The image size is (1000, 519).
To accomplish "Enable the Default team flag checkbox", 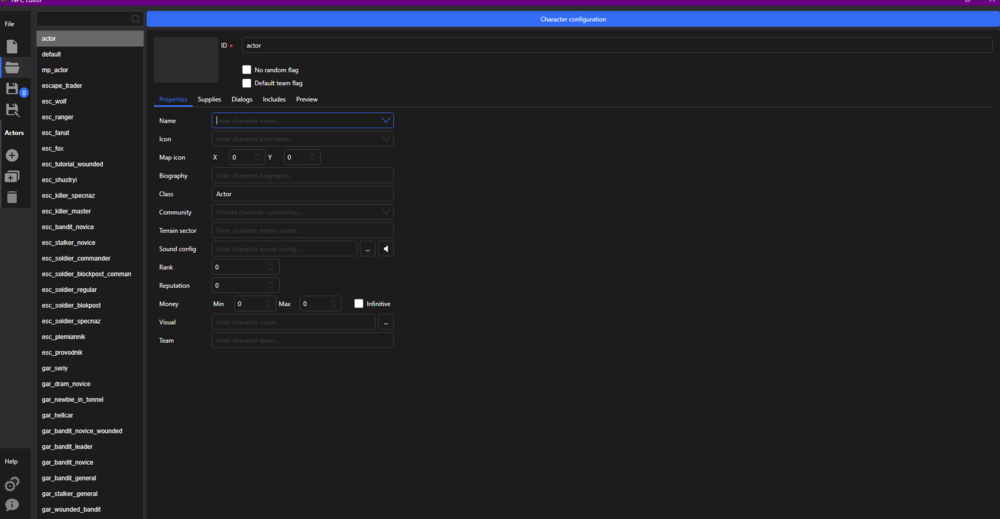I will 247,83.
